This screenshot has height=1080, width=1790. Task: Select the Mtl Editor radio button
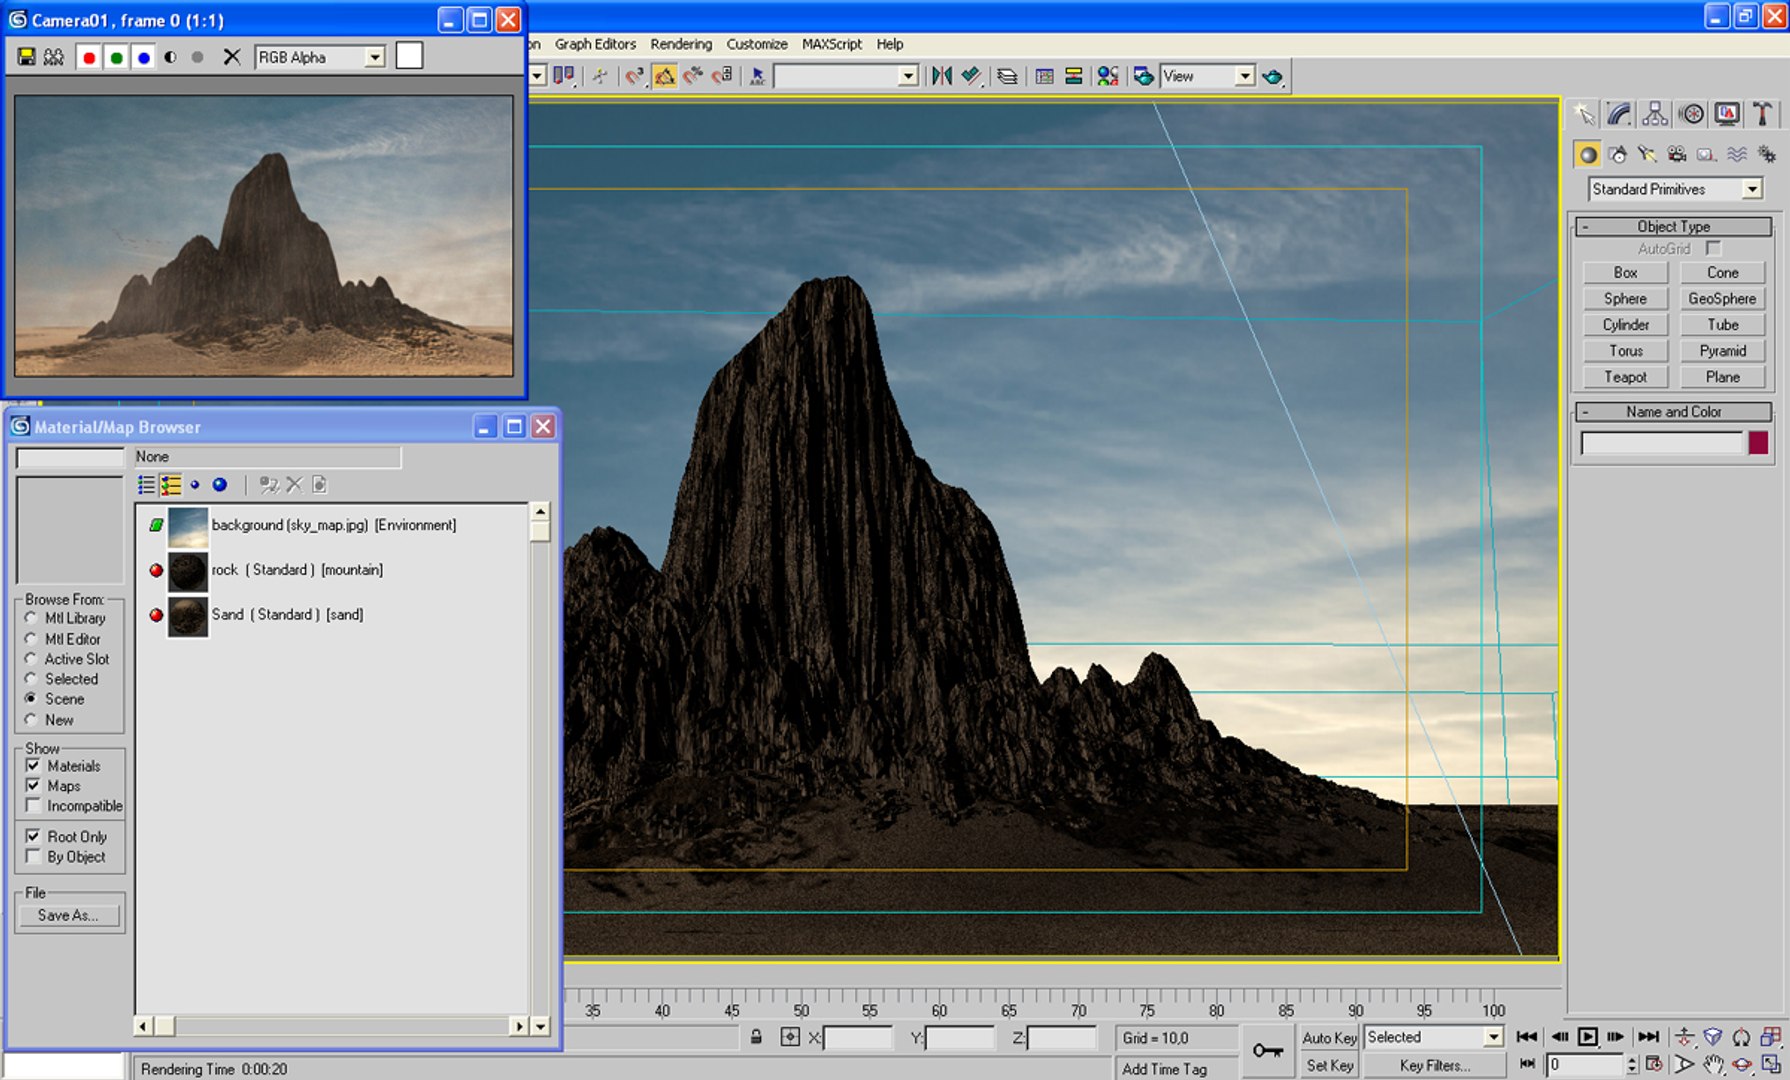(x=31, y=639)
